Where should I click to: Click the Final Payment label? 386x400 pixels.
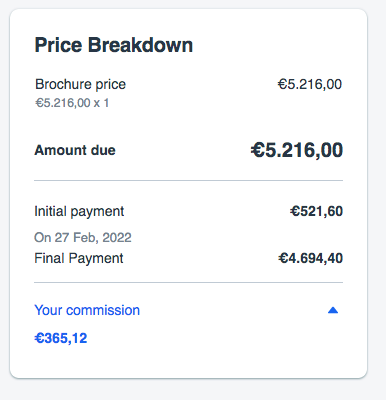click(79, 258)
